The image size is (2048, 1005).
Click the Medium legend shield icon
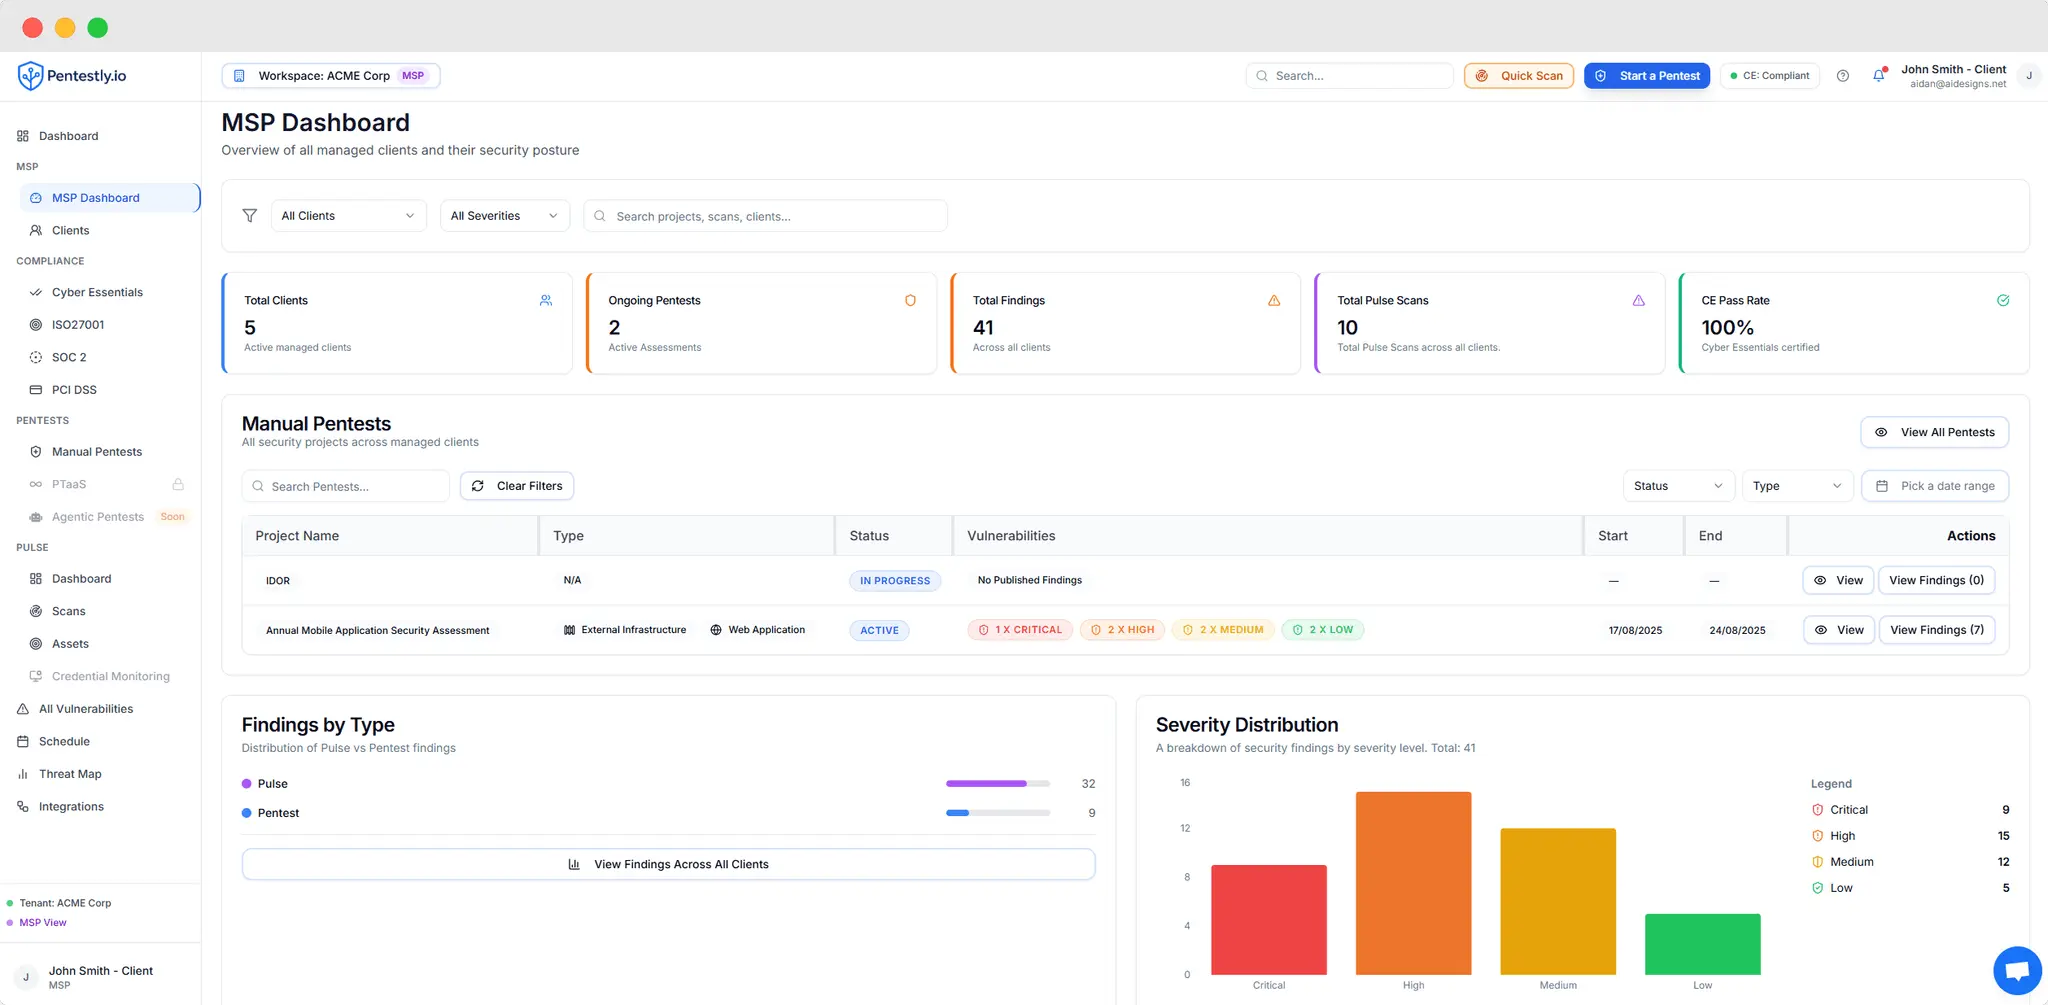[x=1818, y=862]
